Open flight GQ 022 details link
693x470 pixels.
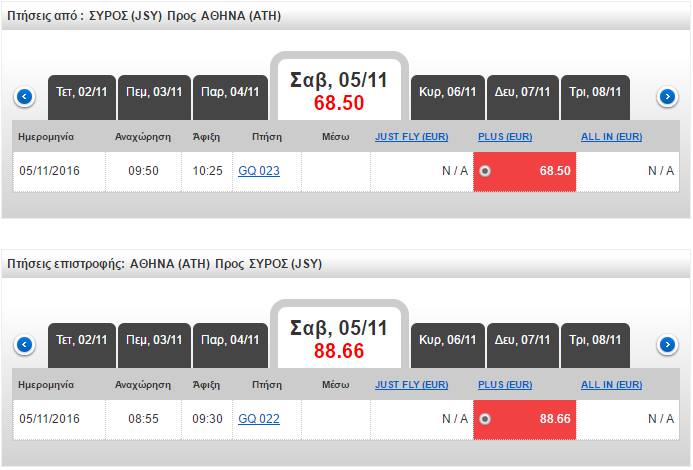(259, 419)
